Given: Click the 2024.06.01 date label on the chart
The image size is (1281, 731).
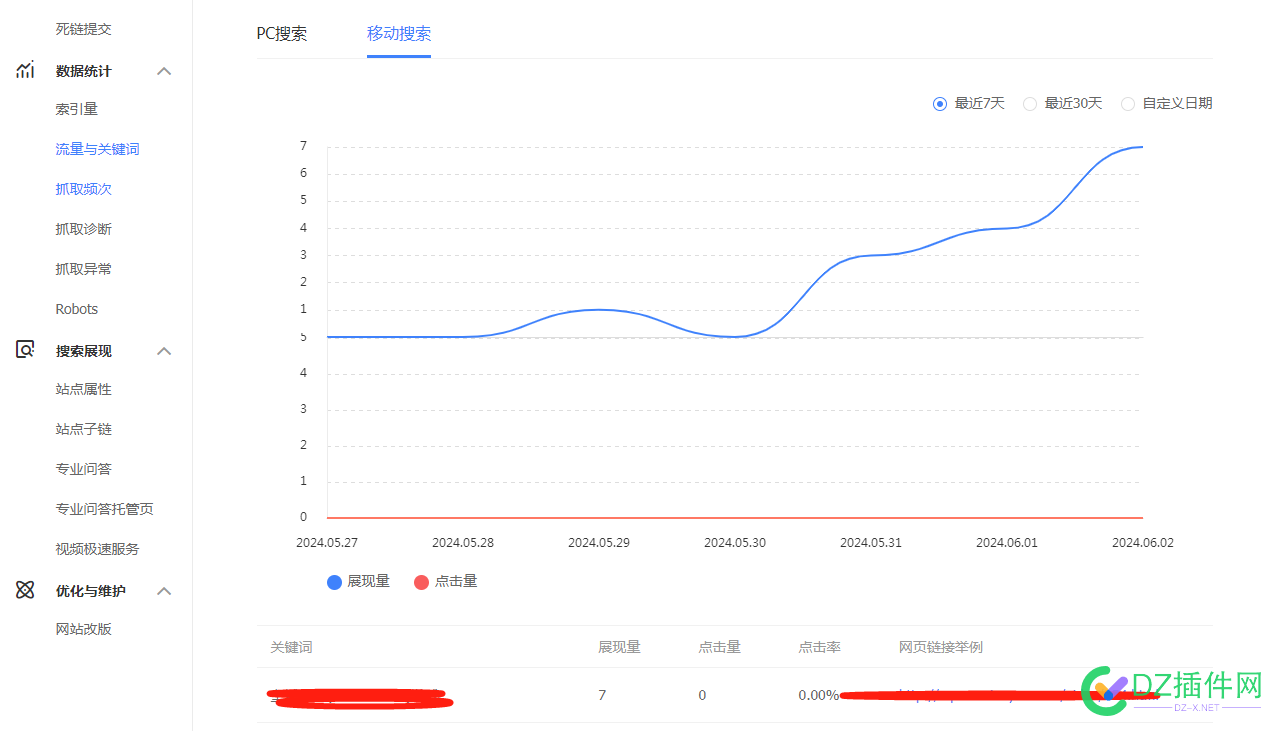Looking at the screenshot, I should click(x=1007, y=543).
